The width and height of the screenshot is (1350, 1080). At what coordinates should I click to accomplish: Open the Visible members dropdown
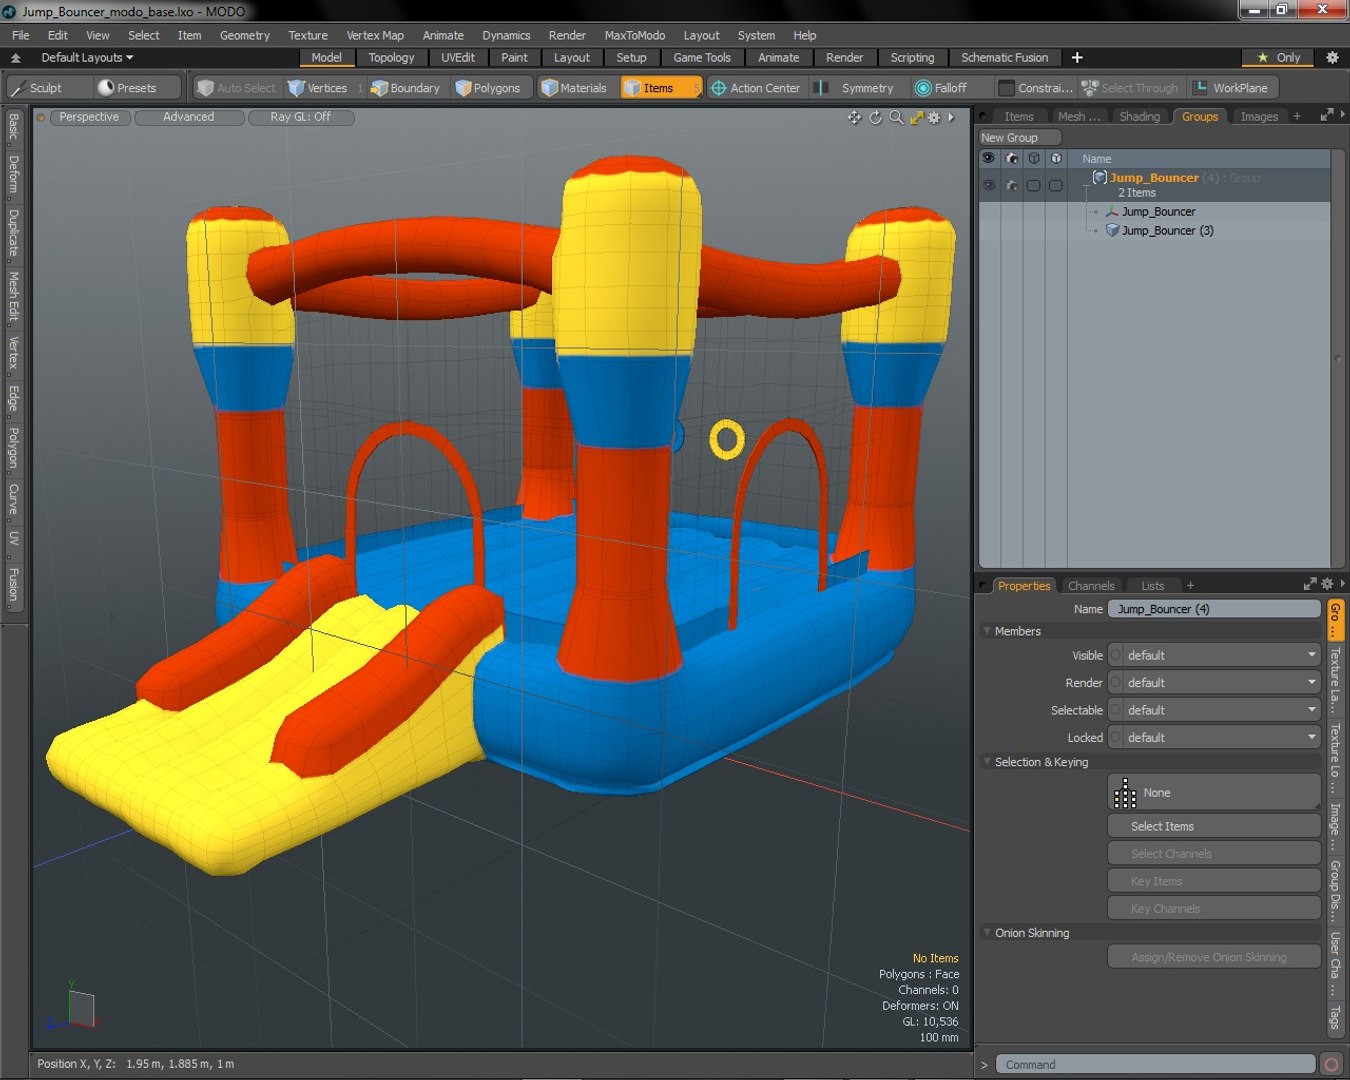pyautogui.click(x=1214, y=656)
